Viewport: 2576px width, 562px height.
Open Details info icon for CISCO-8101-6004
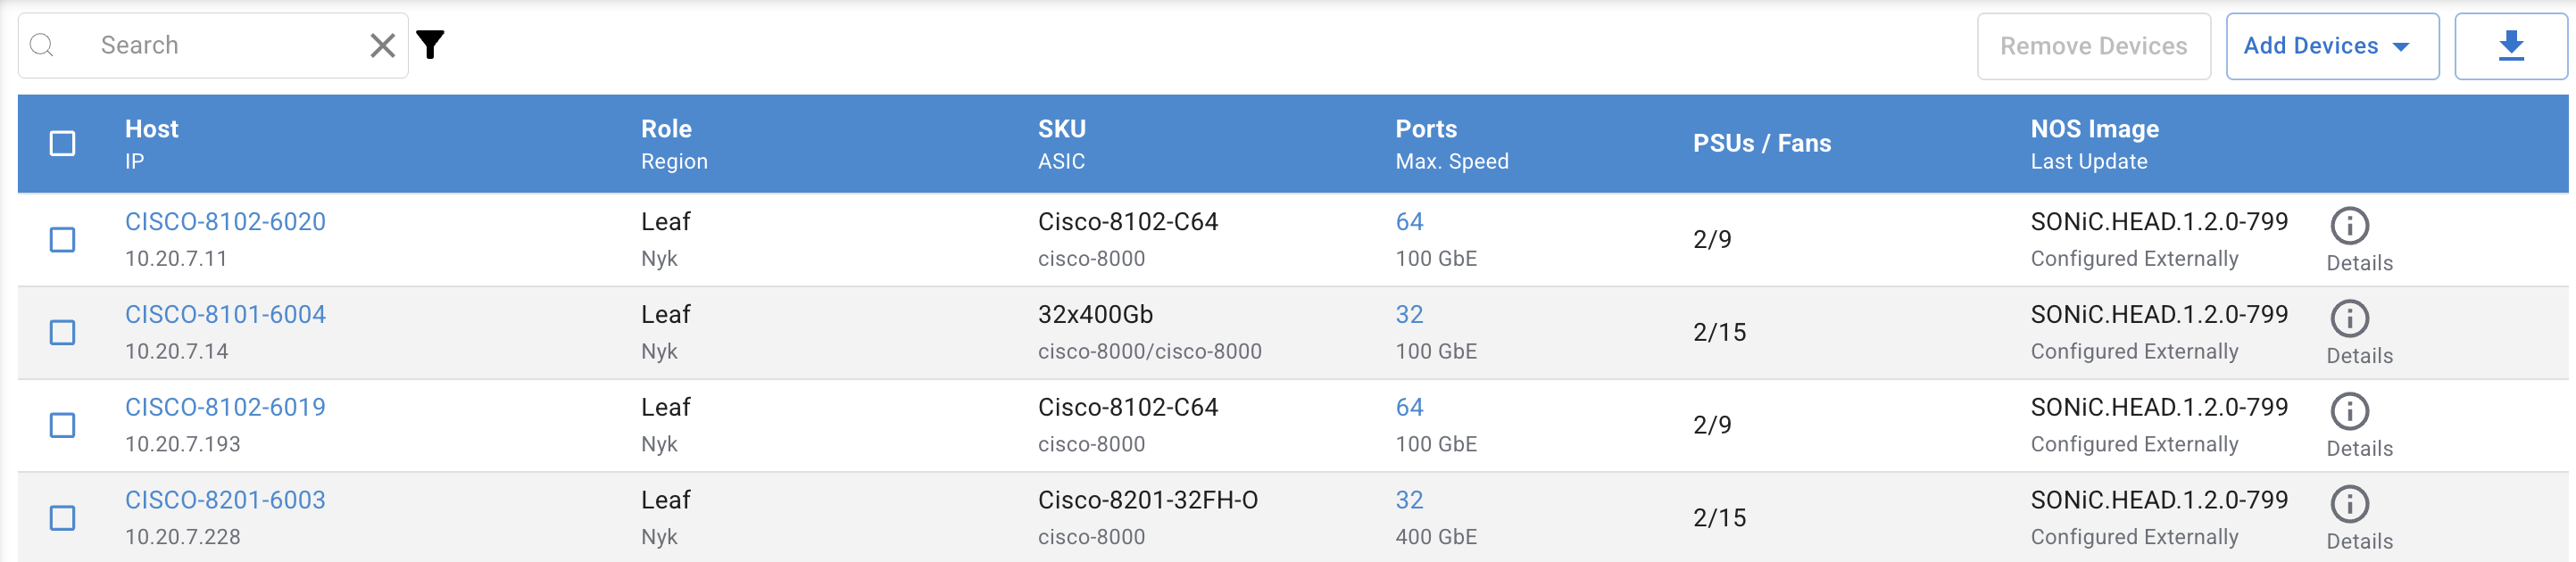pyautogui.click(x=2349, y=319)
